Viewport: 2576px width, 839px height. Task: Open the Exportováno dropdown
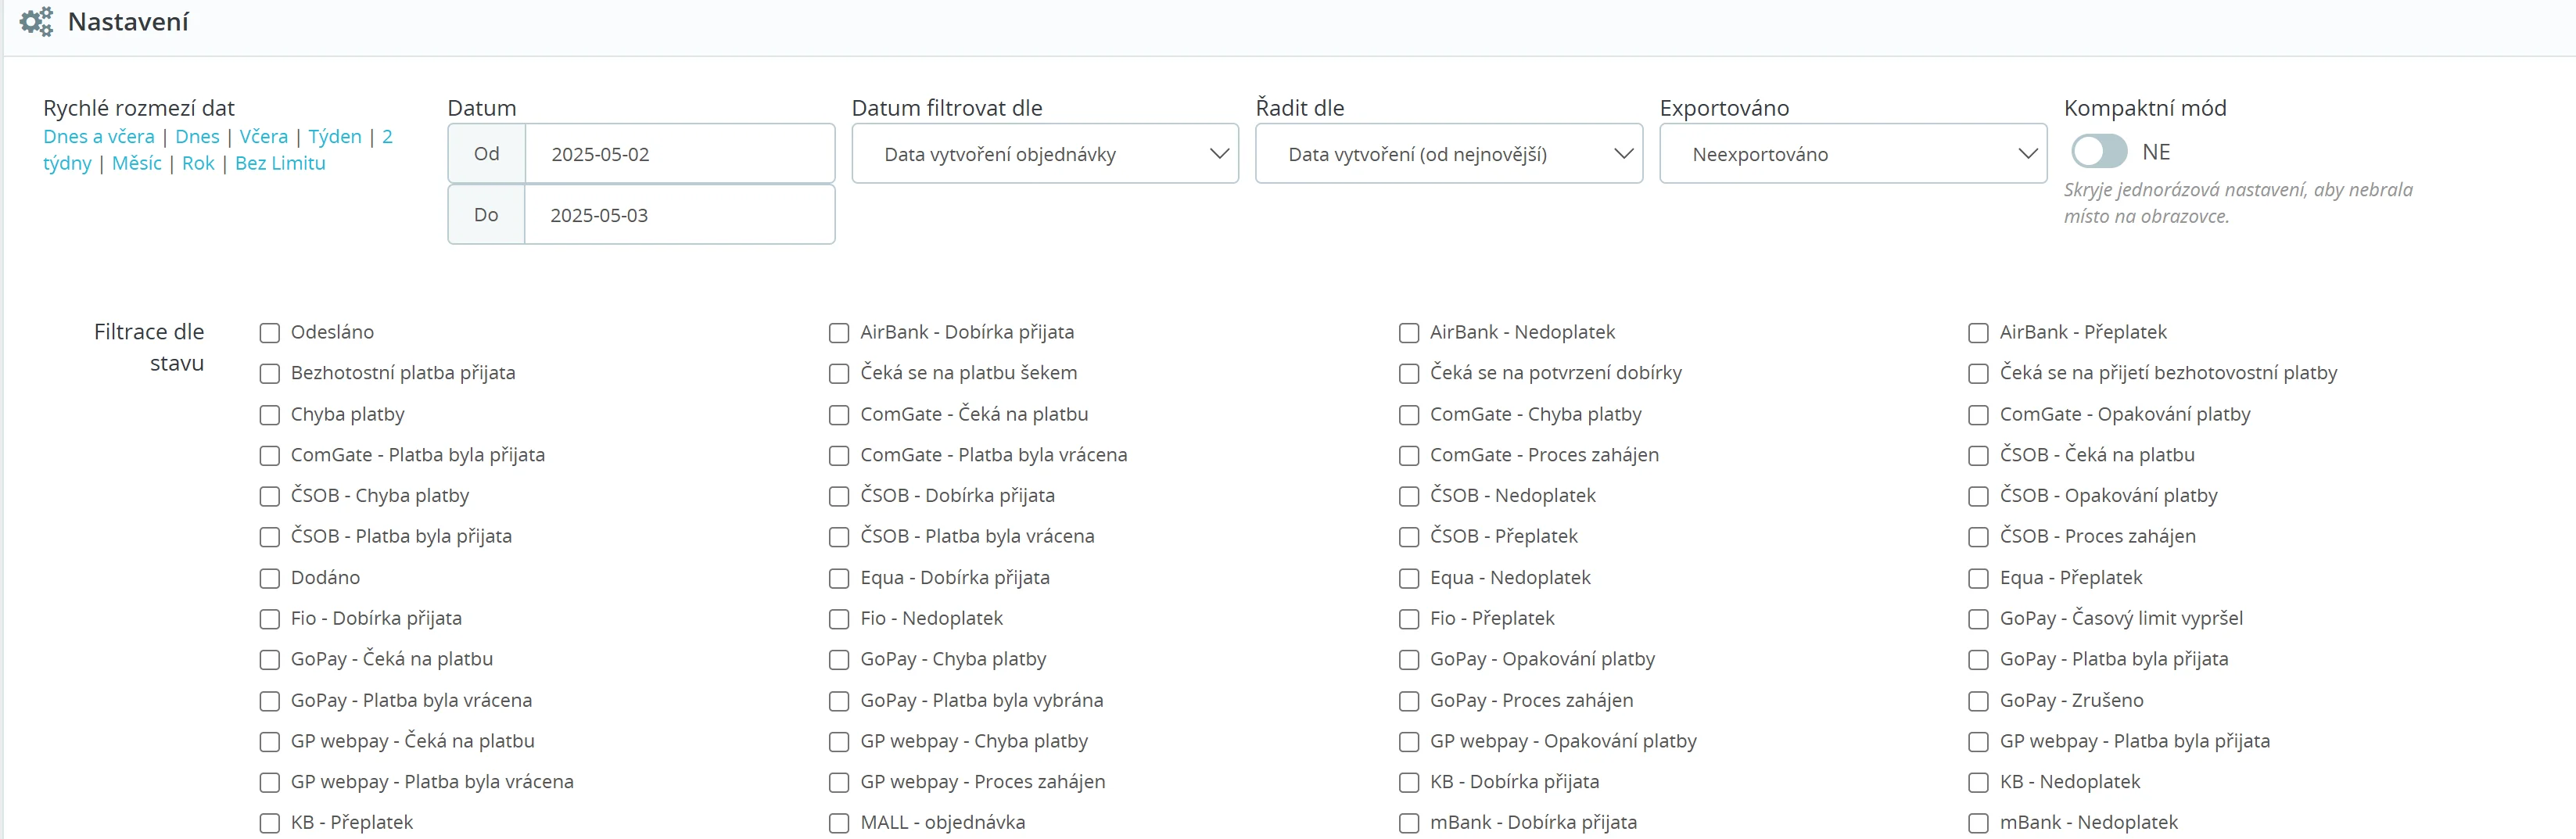1852,154
